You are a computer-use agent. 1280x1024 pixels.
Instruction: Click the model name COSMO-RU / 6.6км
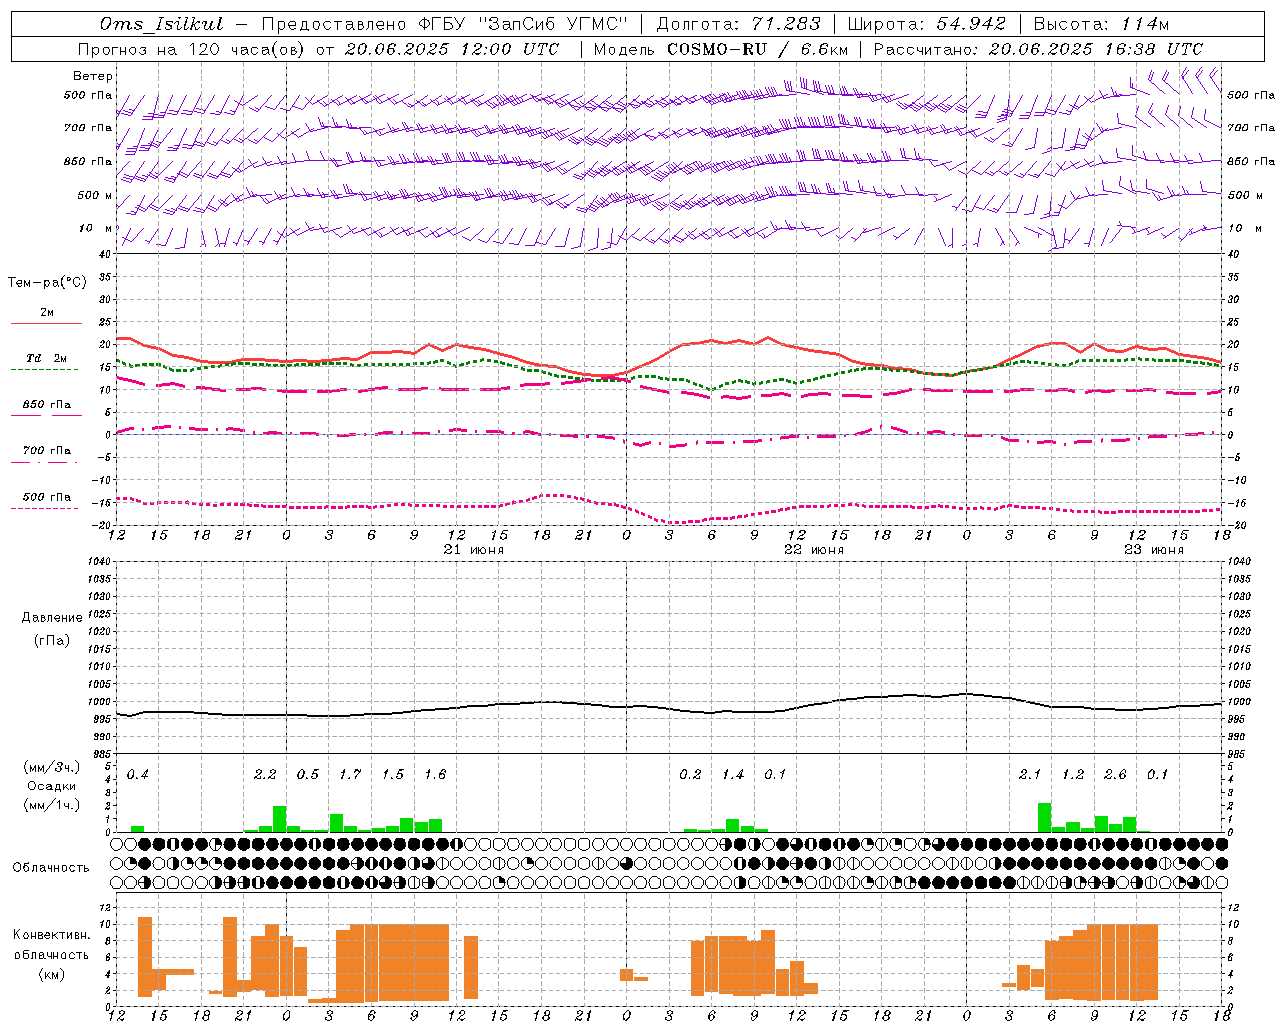click(x=757, y=49)
